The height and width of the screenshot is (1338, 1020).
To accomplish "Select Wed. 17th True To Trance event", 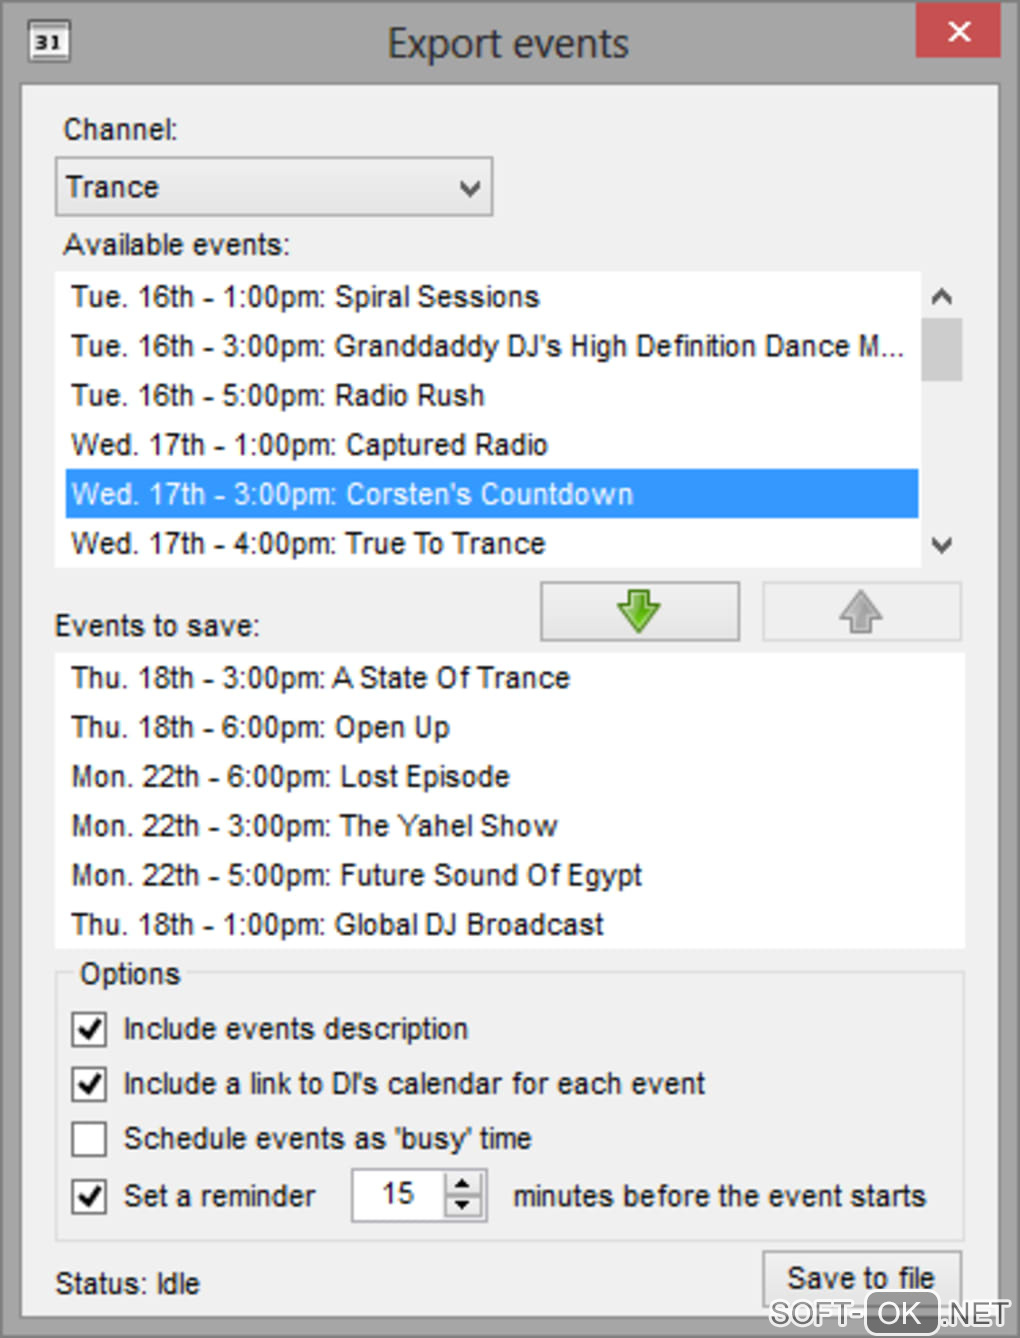I will [x=308, y=544].
